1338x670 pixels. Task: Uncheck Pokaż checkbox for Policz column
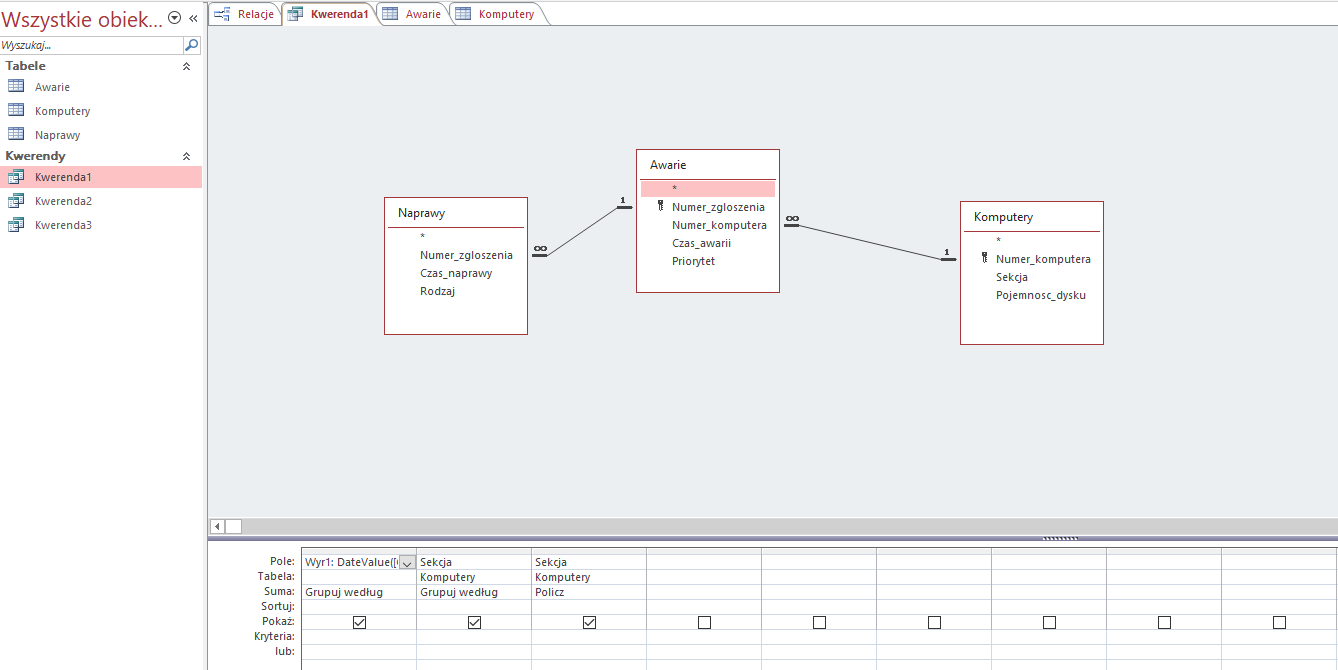point(589,622)
